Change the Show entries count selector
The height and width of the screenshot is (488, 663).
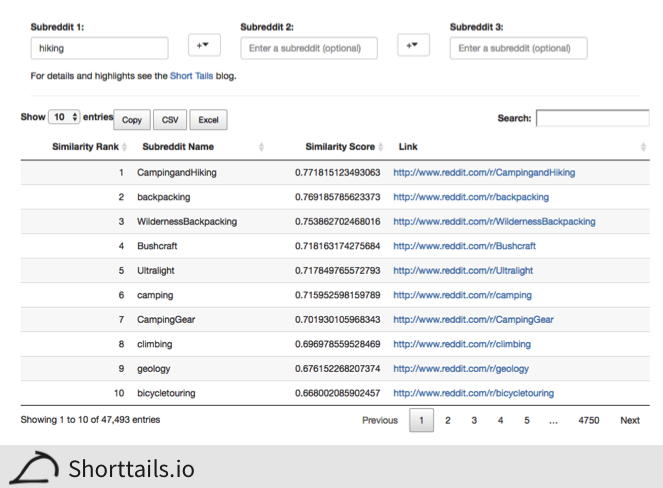click(65, 117)
